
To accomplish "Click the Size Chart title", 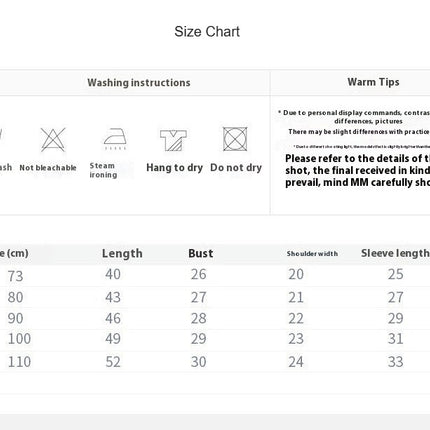I will tap(207, 32).
